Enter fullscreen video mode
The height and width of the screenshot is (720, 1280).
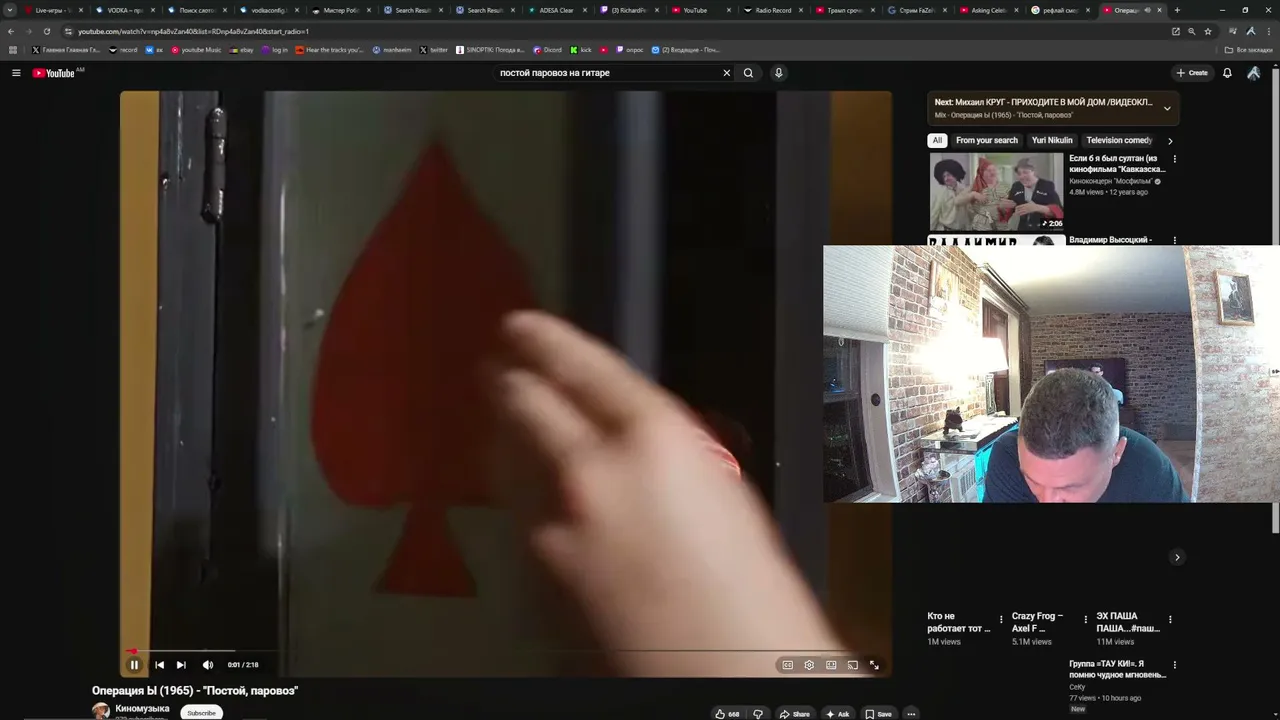pos(874,665)
